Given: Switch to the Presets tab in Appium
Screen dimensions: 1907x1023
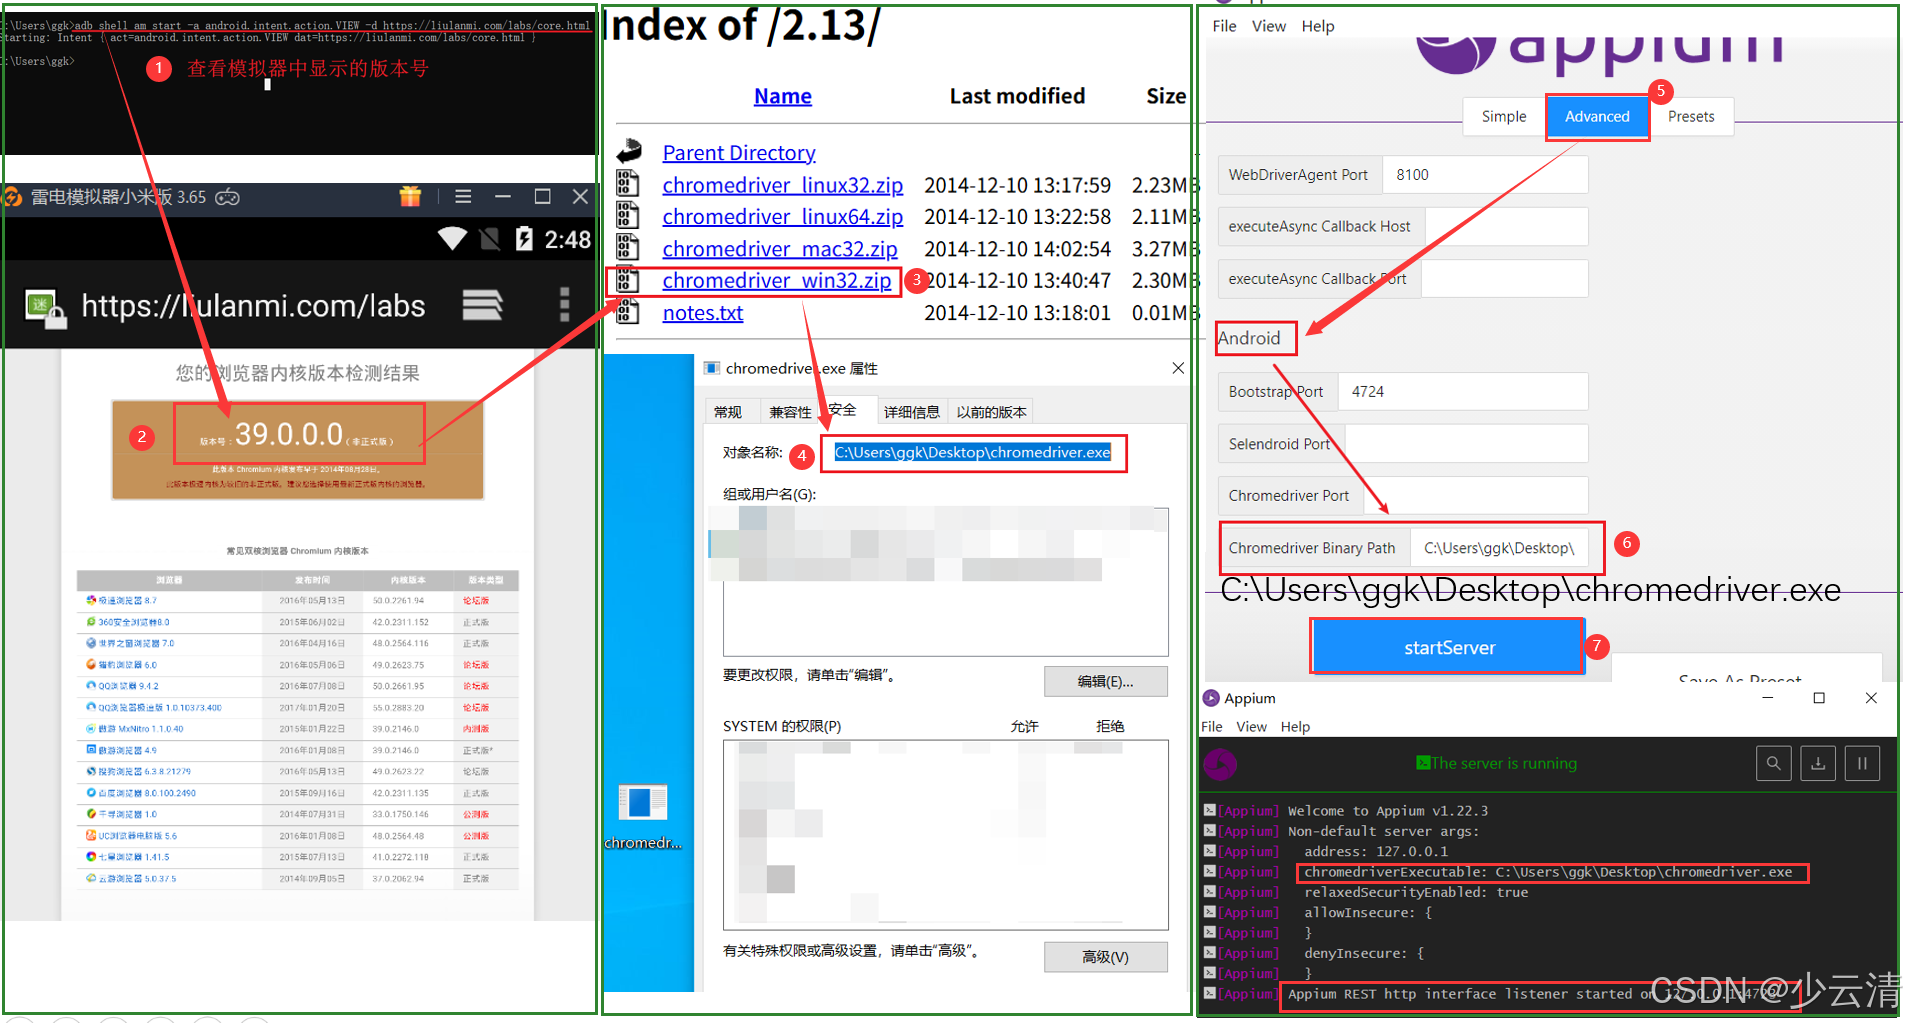Looking at the screenshot, I should (1691, 117).
